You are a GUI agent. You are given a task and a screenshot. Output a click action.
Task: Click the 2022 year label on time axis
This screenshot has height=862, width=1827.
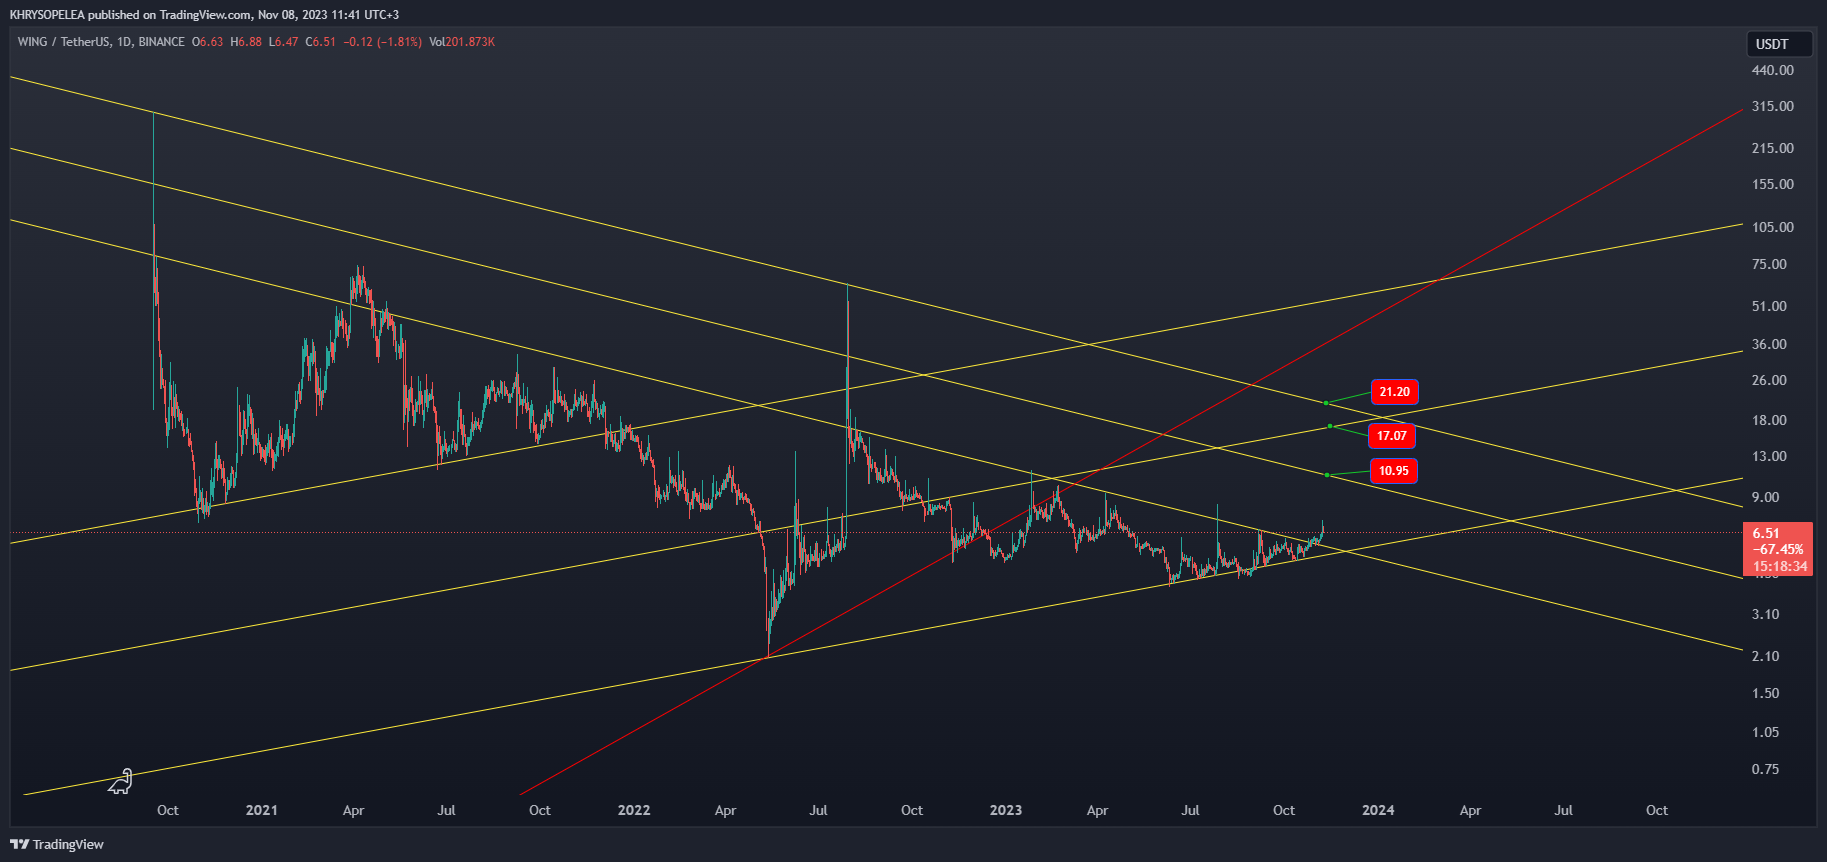pyautogui.click(x=634, y=810)
